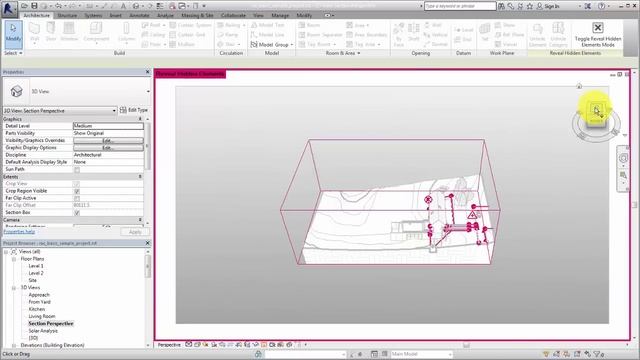
Task: Toggle the Sun Path checkbox
Action: [77, 169]
